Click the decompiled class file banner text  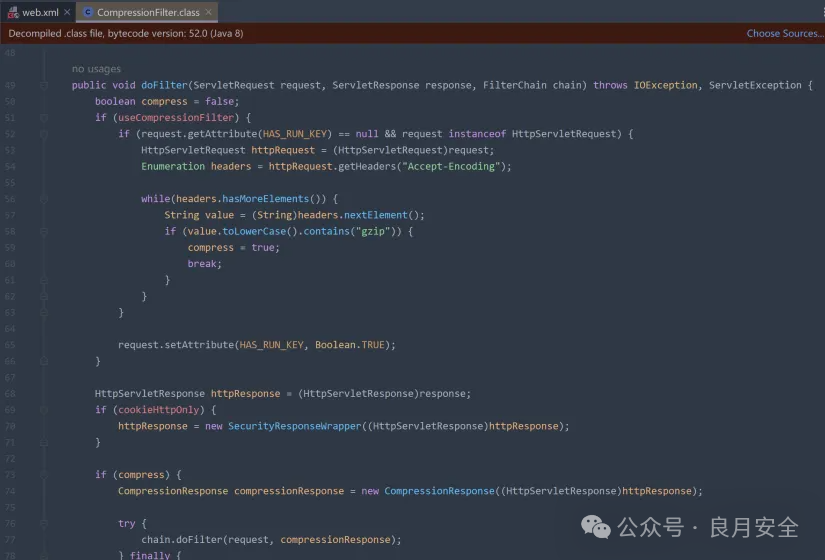click(126, 33)
